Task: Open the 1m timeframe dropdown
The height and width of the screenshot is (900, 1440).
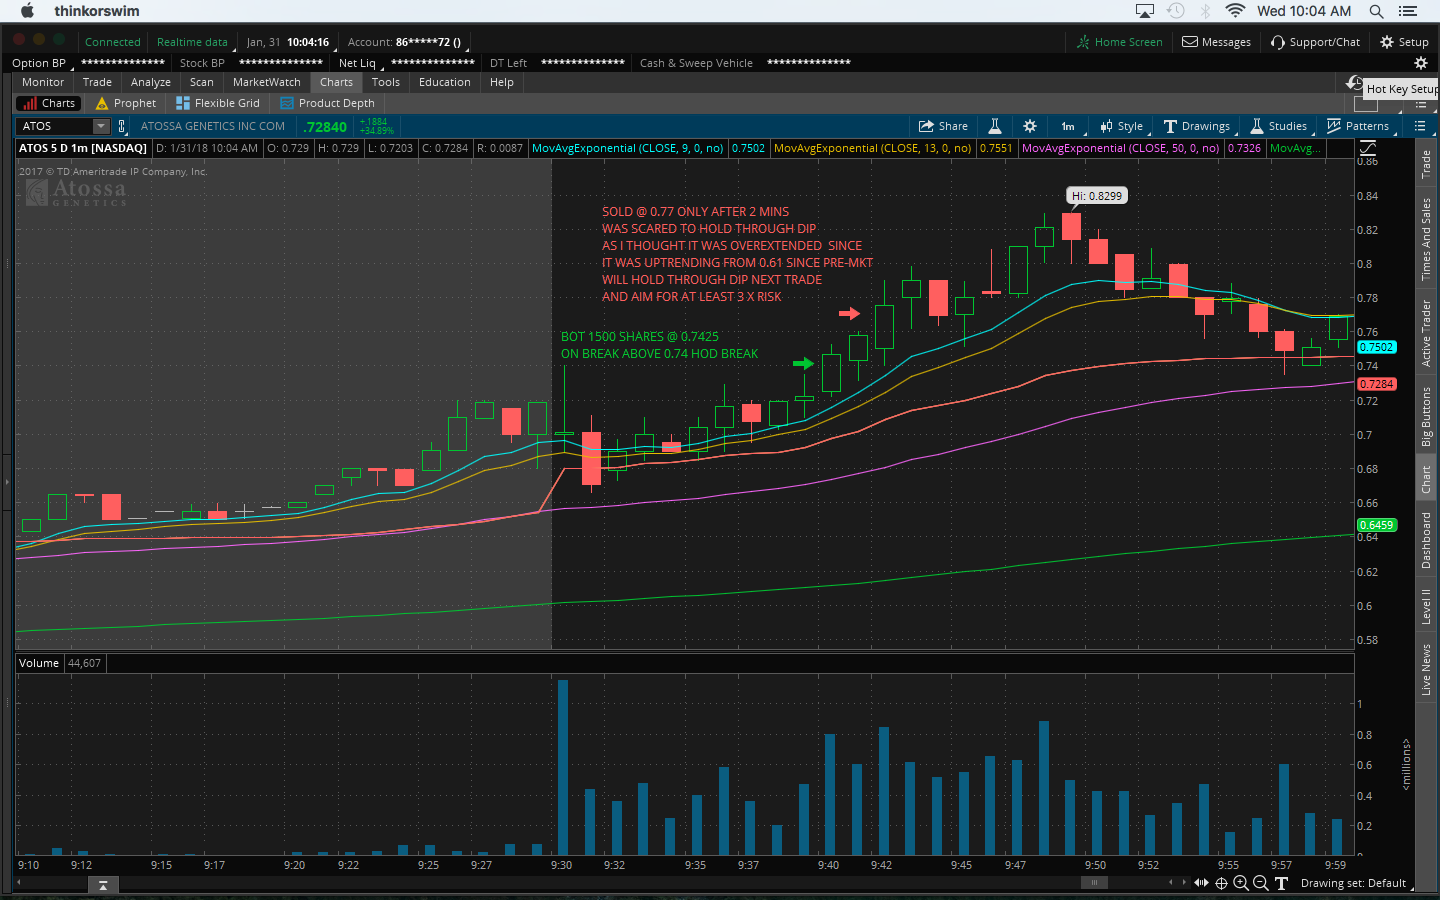Action: [1069, 126]
